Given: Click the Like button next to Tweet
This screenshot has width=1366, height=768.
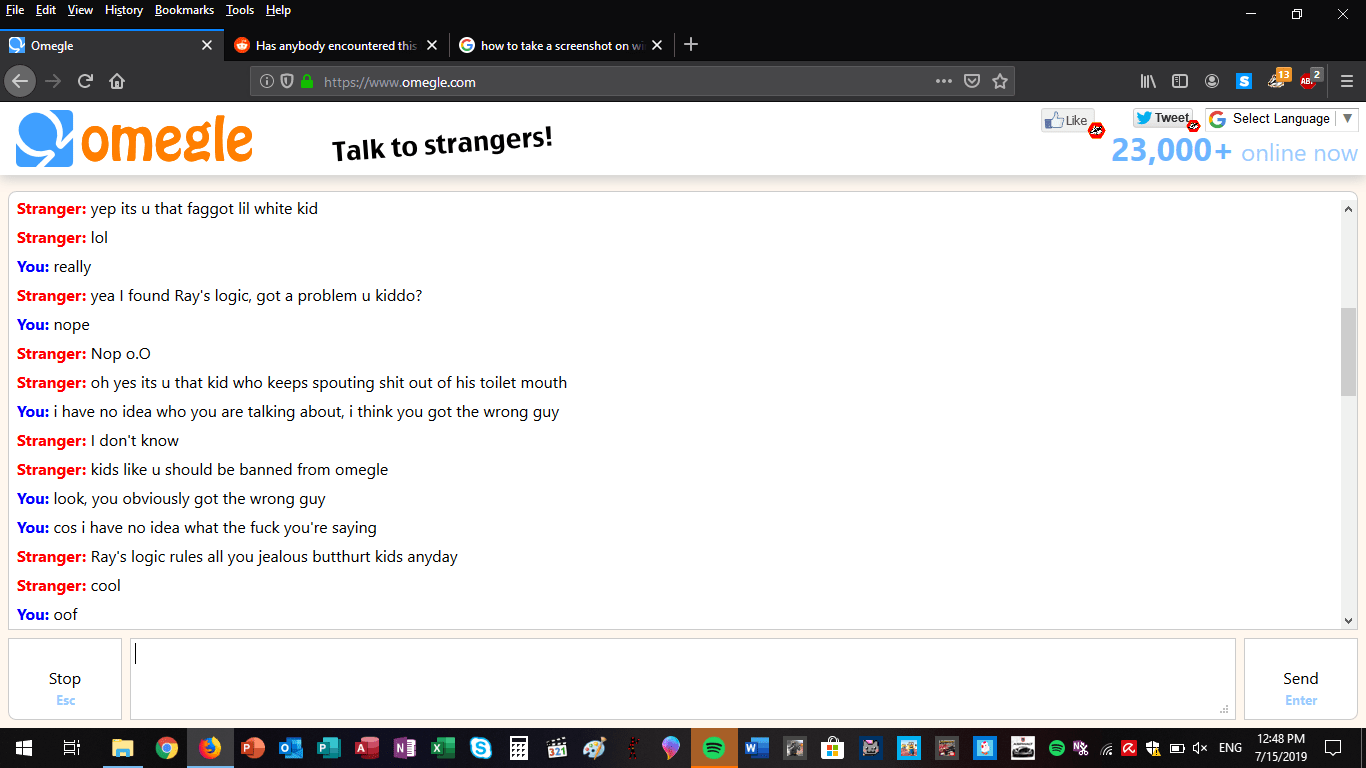Looking at the screenshot, I should (x=1066, y=119).
